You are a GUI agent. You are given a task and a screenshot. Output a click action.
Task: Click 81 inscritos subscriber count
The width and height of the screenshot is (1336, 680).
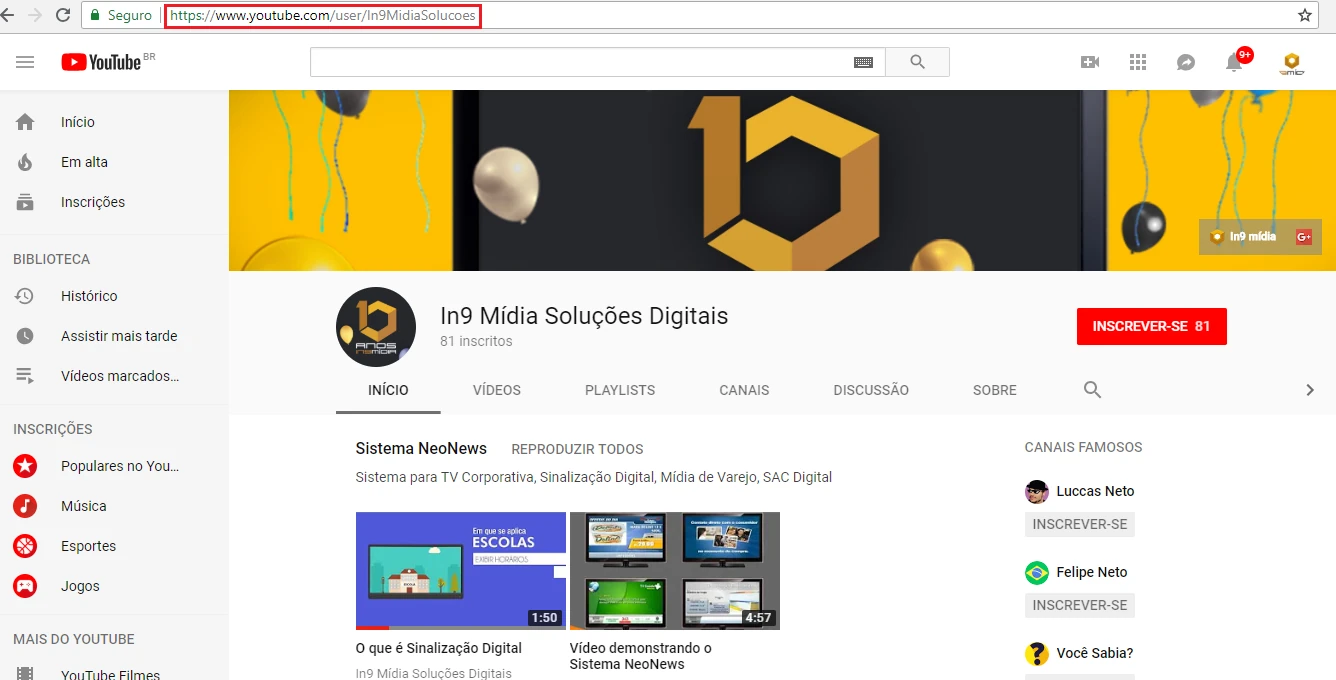[x=476, y=341]
